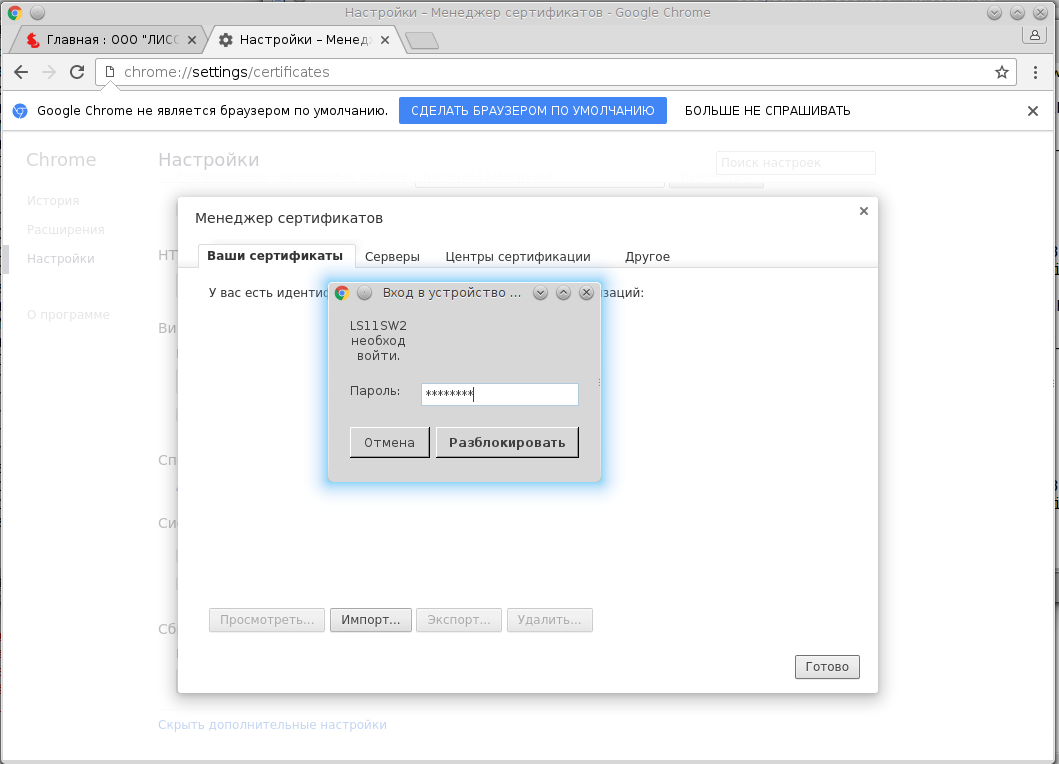The width and height of the screenshot is (1059, 764).
Task: Click the Импорт... button
Action: click(370, 620)
